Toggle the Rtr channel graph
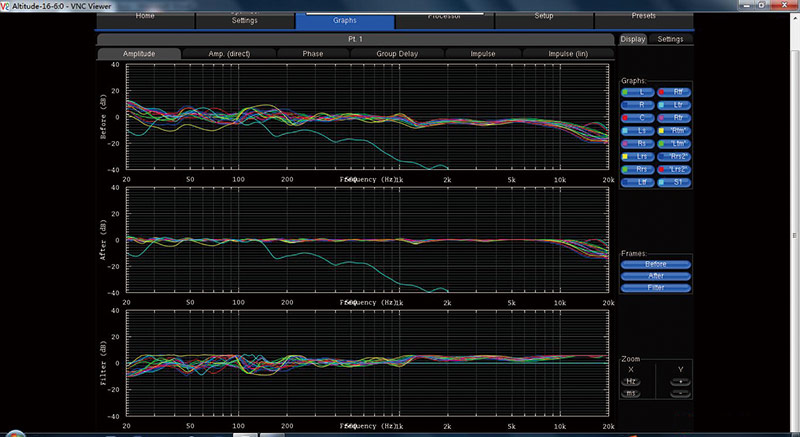 point(674,118)
